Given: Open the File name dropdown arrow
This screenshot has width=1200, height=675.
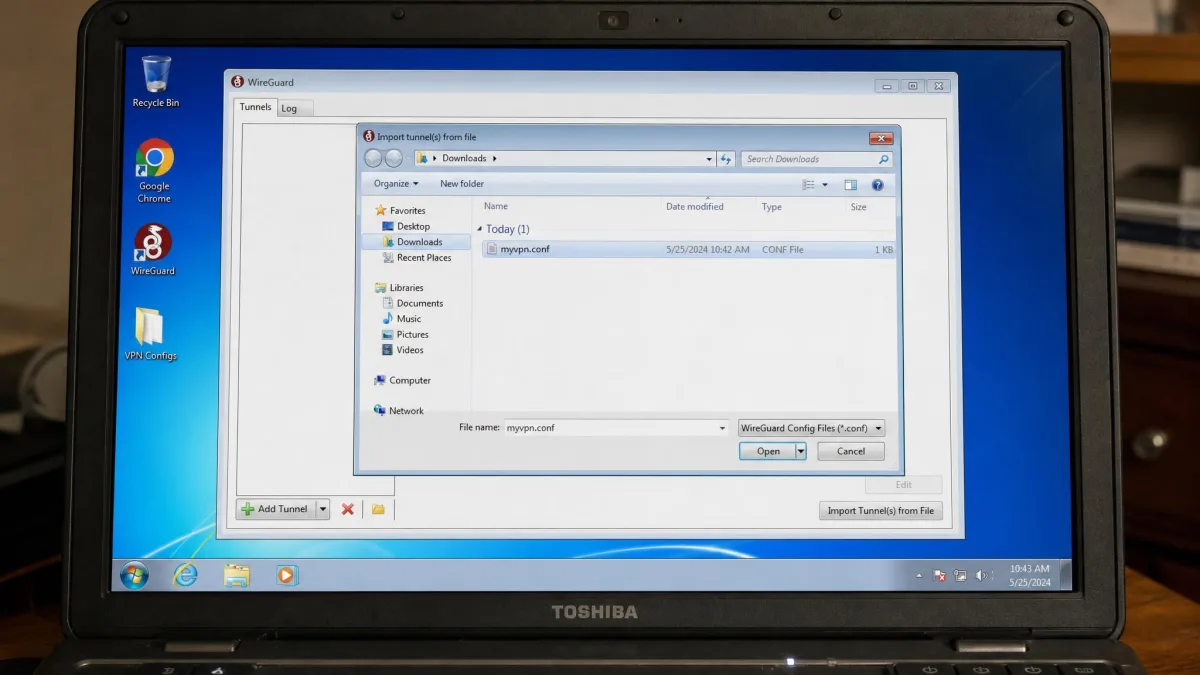Looking at the screenshot, I should click(723, 428).
